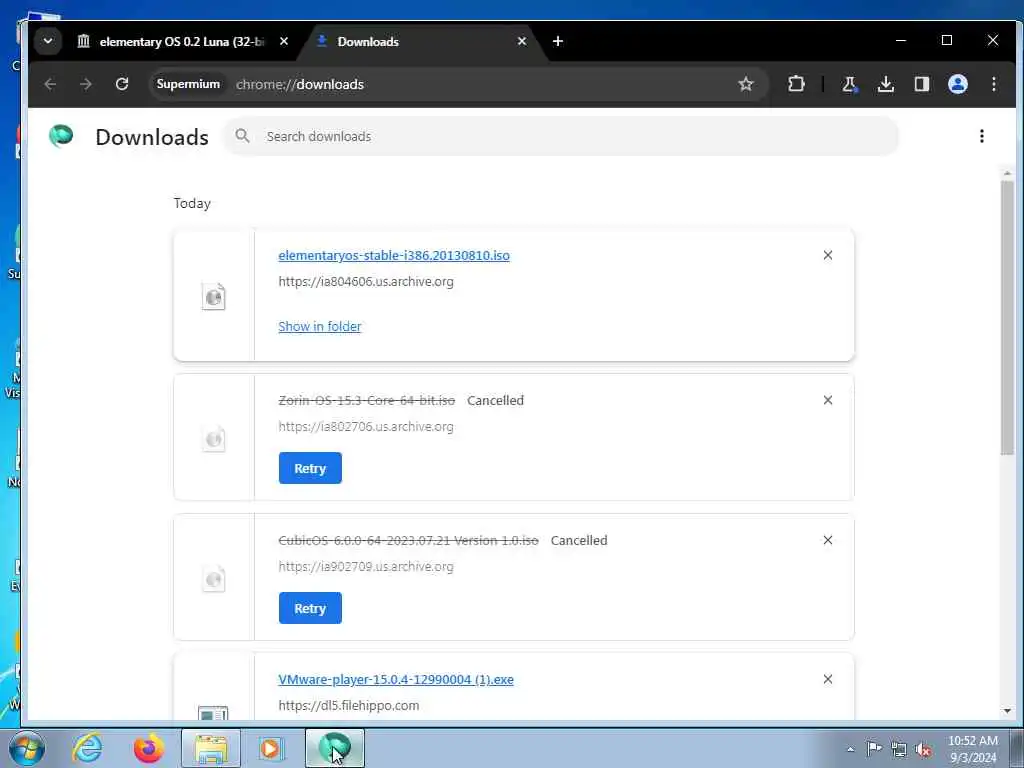1024x768 pixels.
Task: Retry the Zorin-OS-15.3 download
Action: (x=310, y=468)
